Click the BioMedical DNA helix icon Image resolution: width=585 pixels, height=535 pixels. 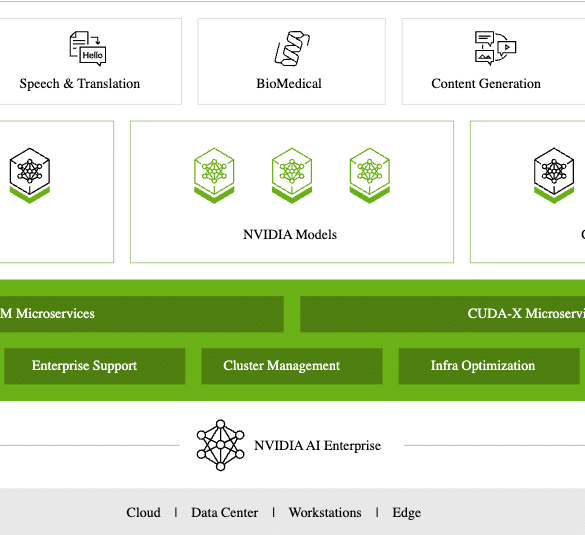[292, 49]
